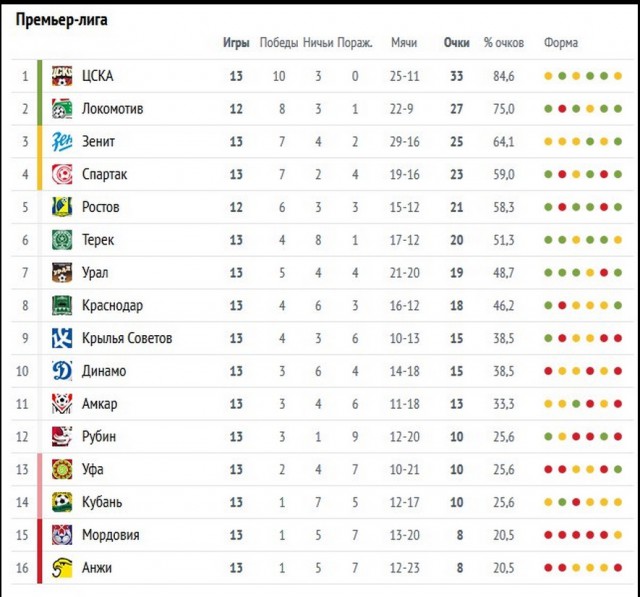Select the Кубань team logo
The width and height of the screenshot is (640, 597).
click(62, 502)
